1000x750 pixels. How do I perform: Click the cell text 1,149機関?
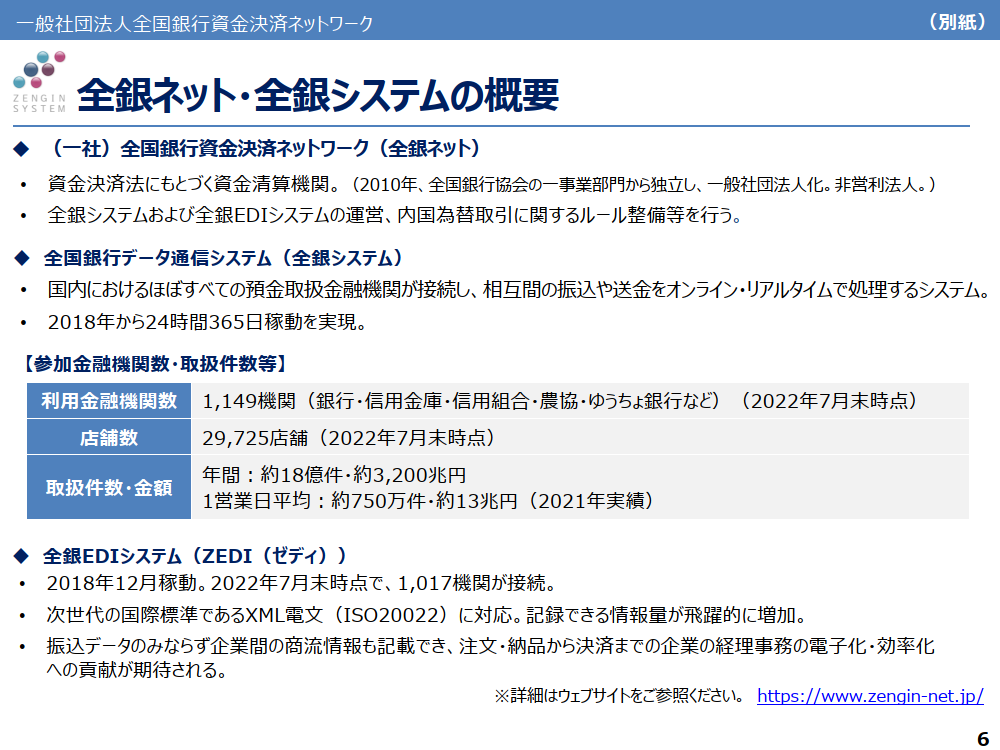(249, 401)
